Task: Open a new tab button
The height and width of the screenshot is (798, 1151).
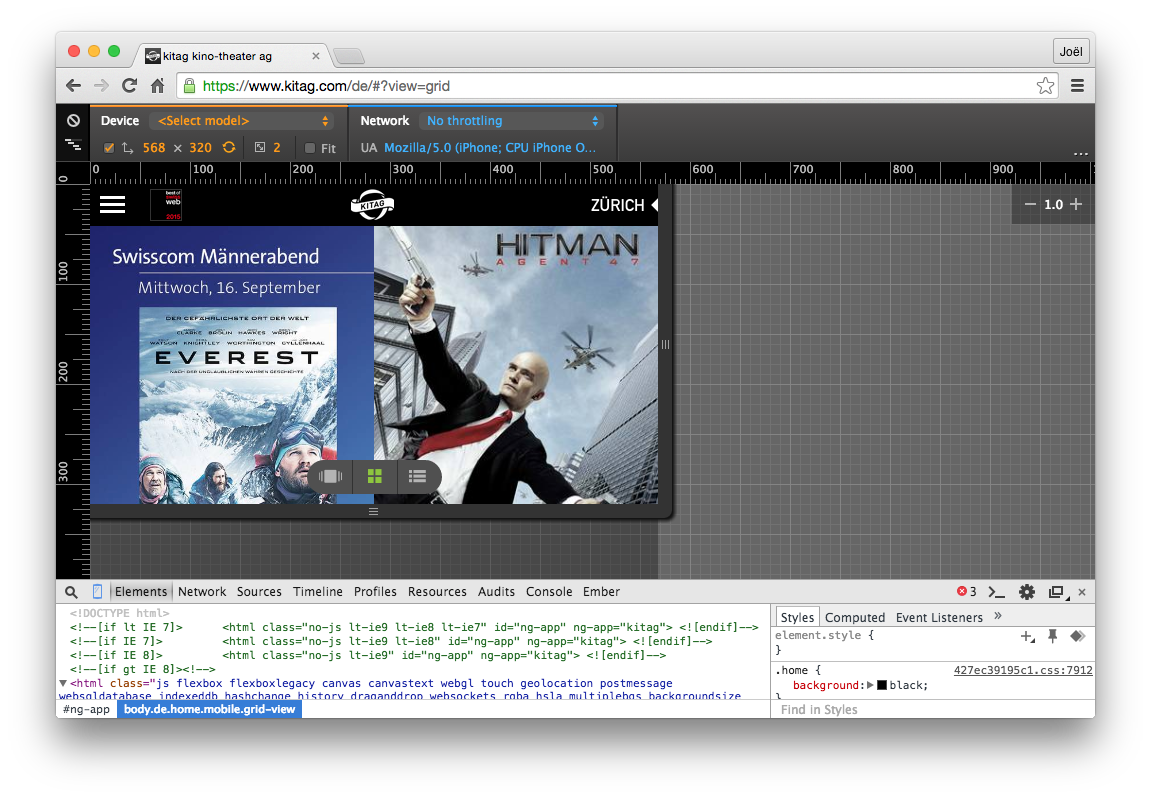Action: pos(348,56)
